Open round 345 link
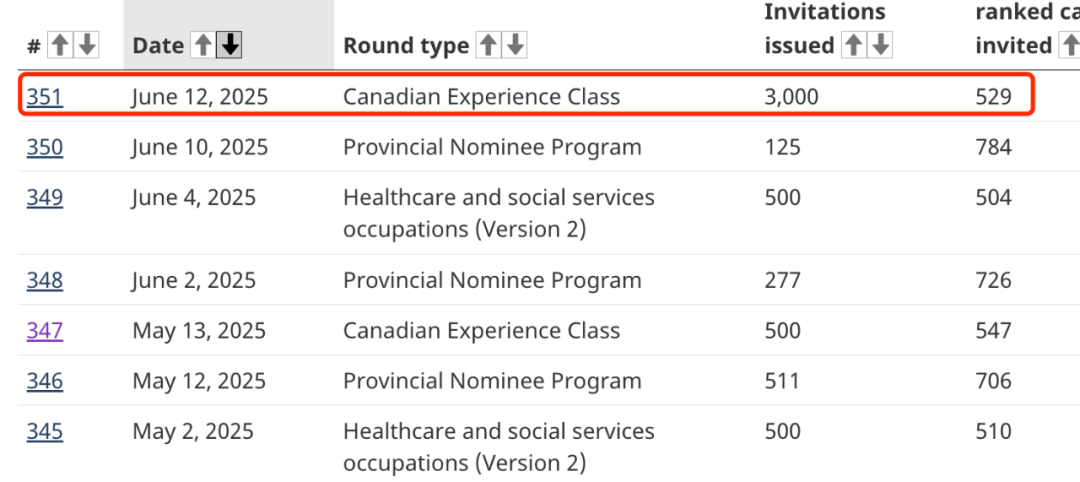 pyautogui.click(x=44, y=432)
